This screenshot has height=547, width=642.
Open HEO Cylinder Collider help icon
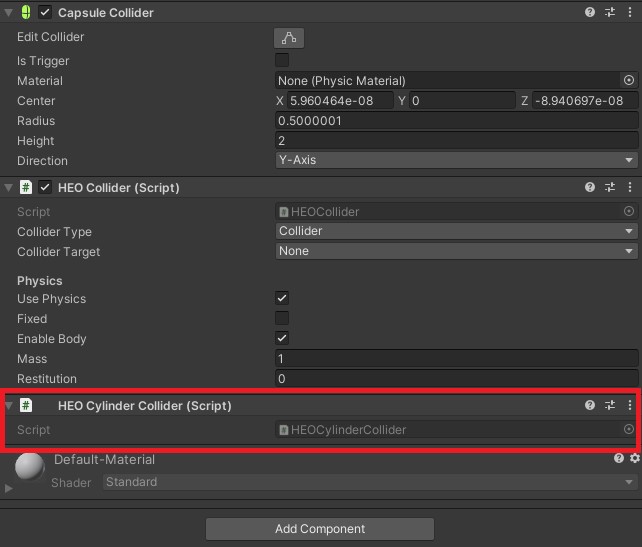coord(590,406)
